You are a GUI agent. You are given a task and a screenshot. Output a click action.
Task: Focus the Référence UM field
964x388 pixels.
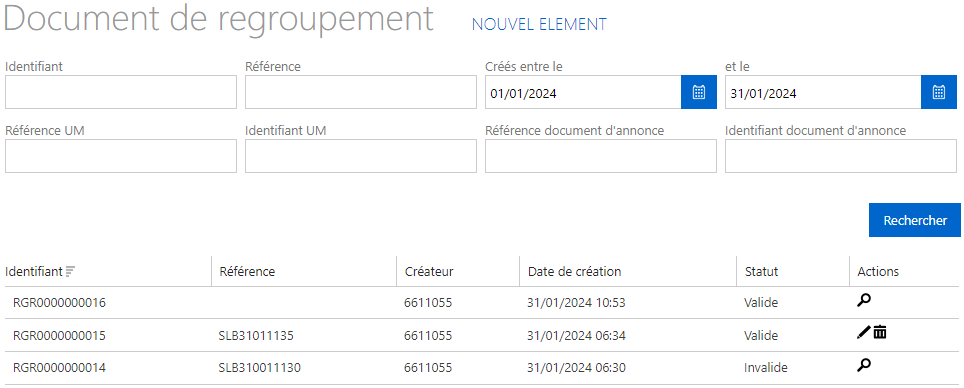click(120, 156)
